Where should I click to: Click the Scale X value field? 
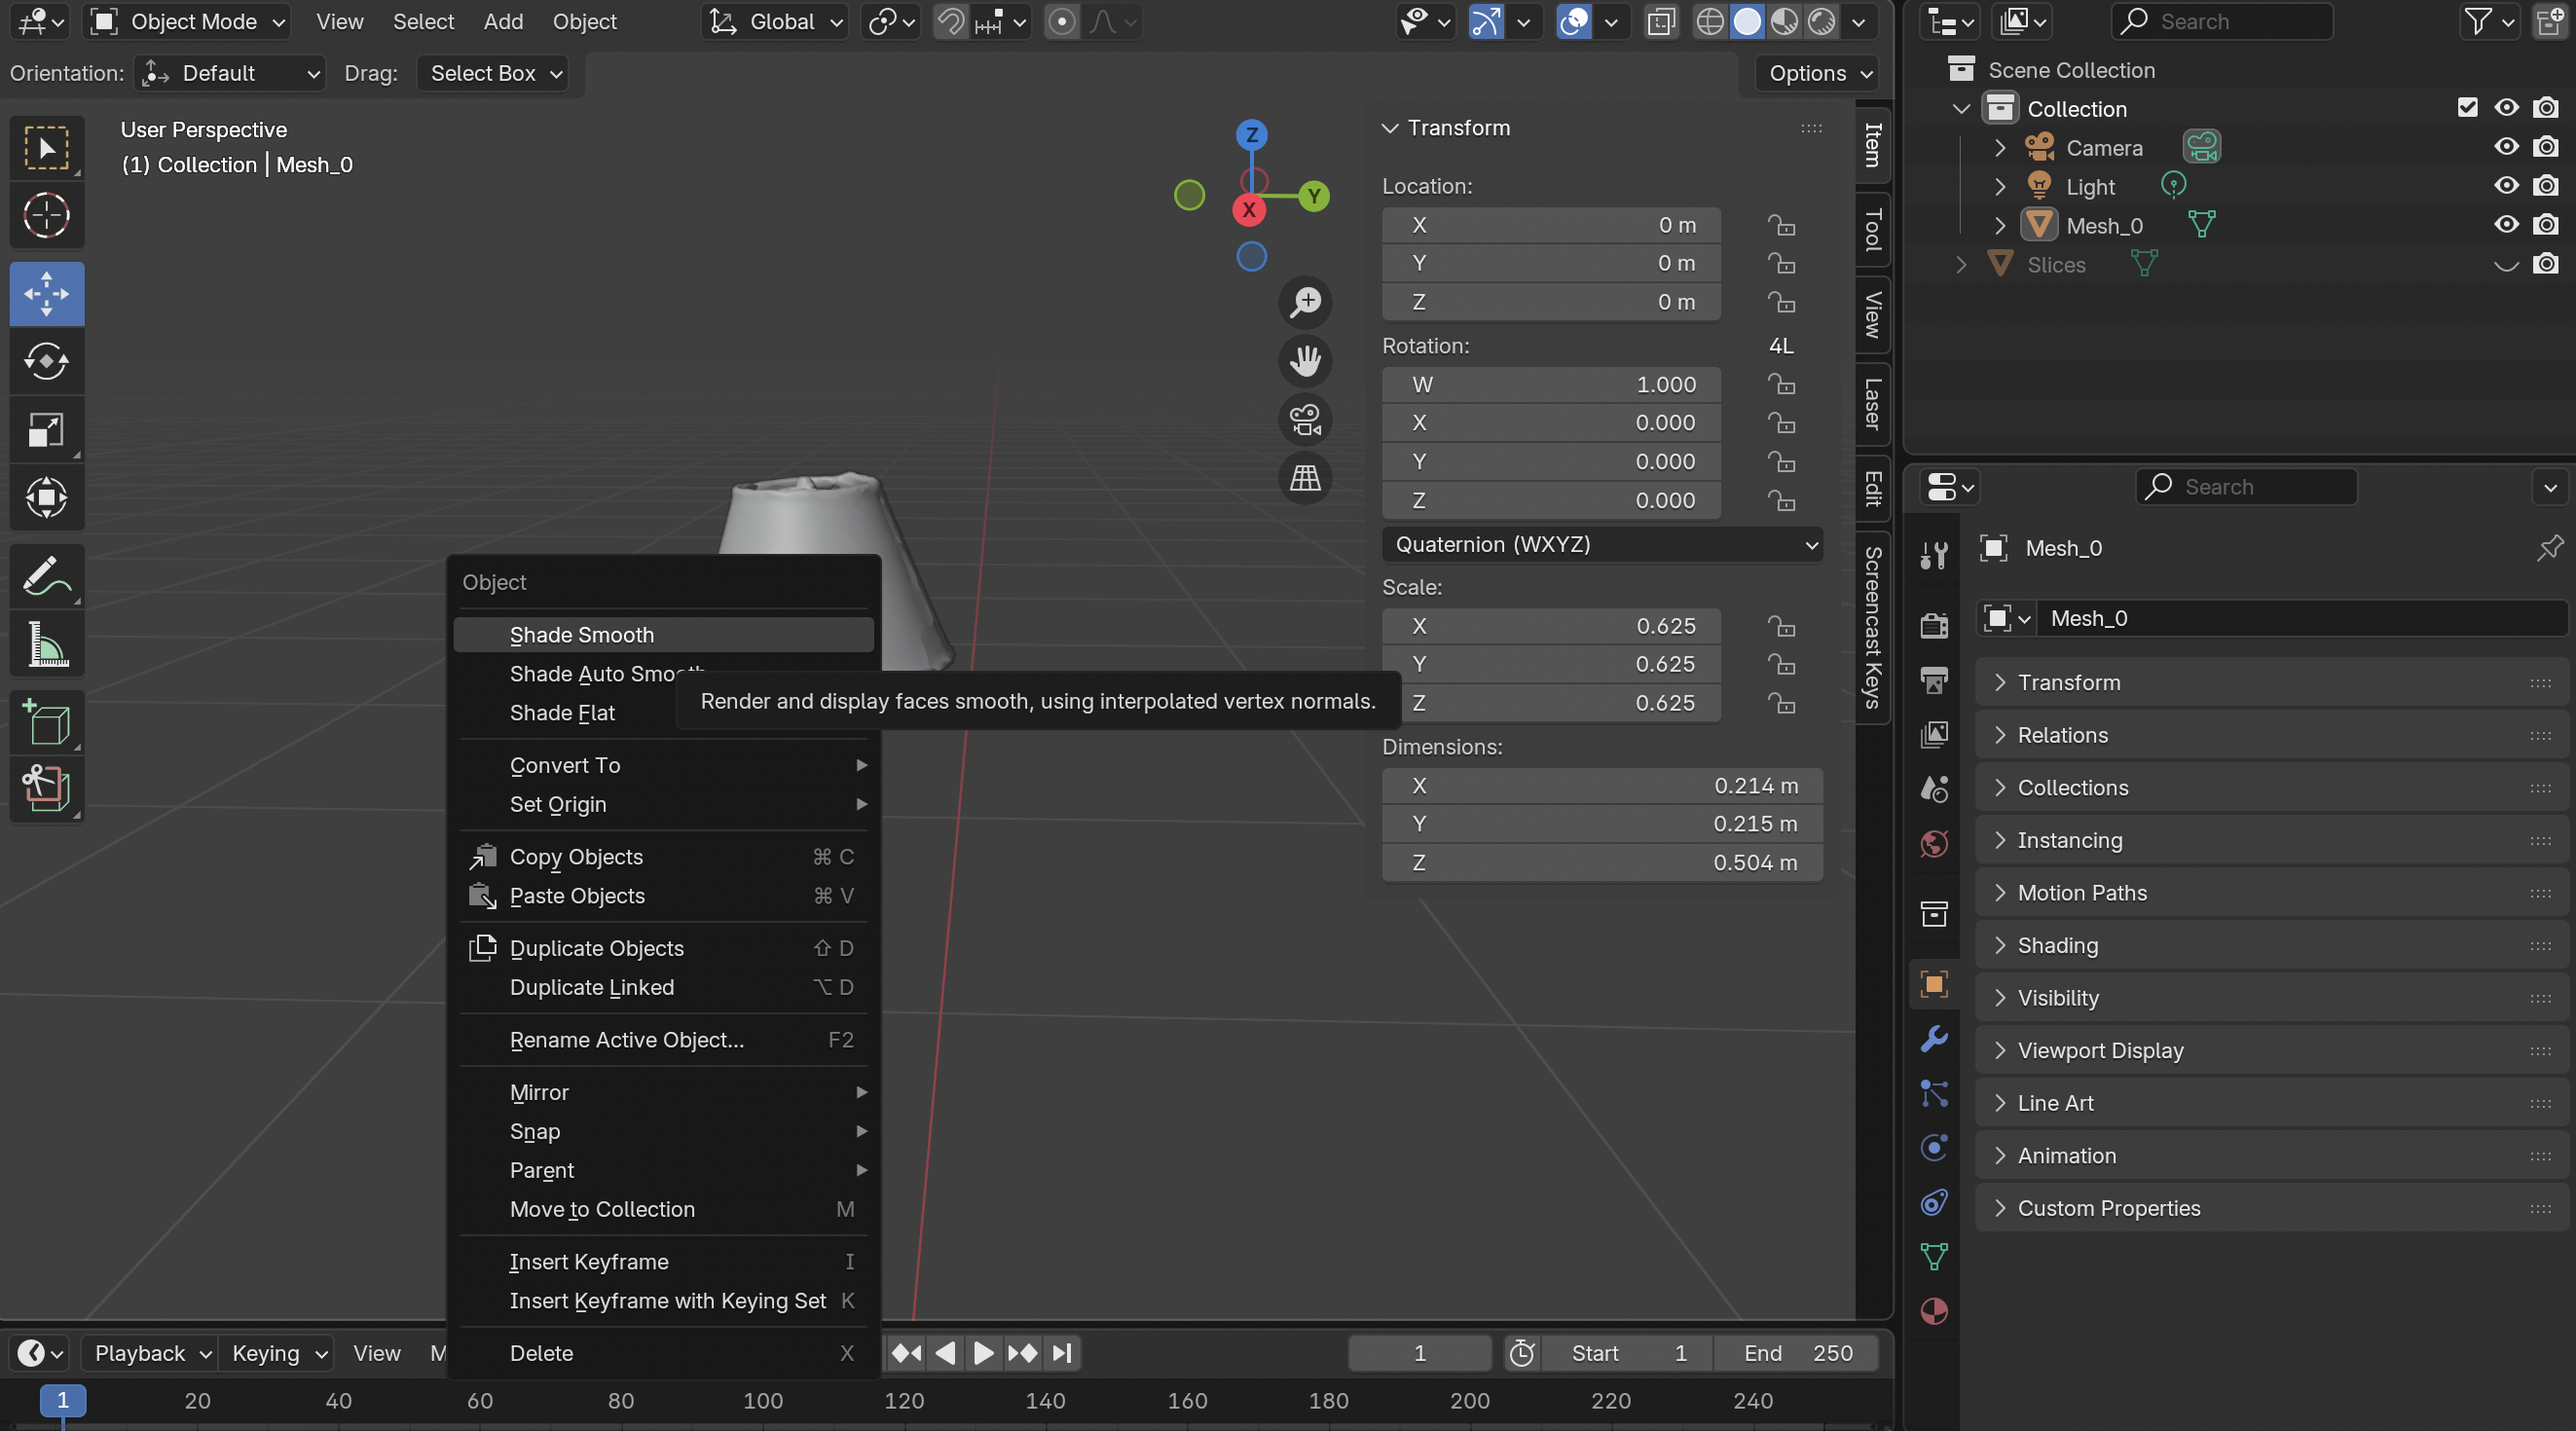point(1551,626)
